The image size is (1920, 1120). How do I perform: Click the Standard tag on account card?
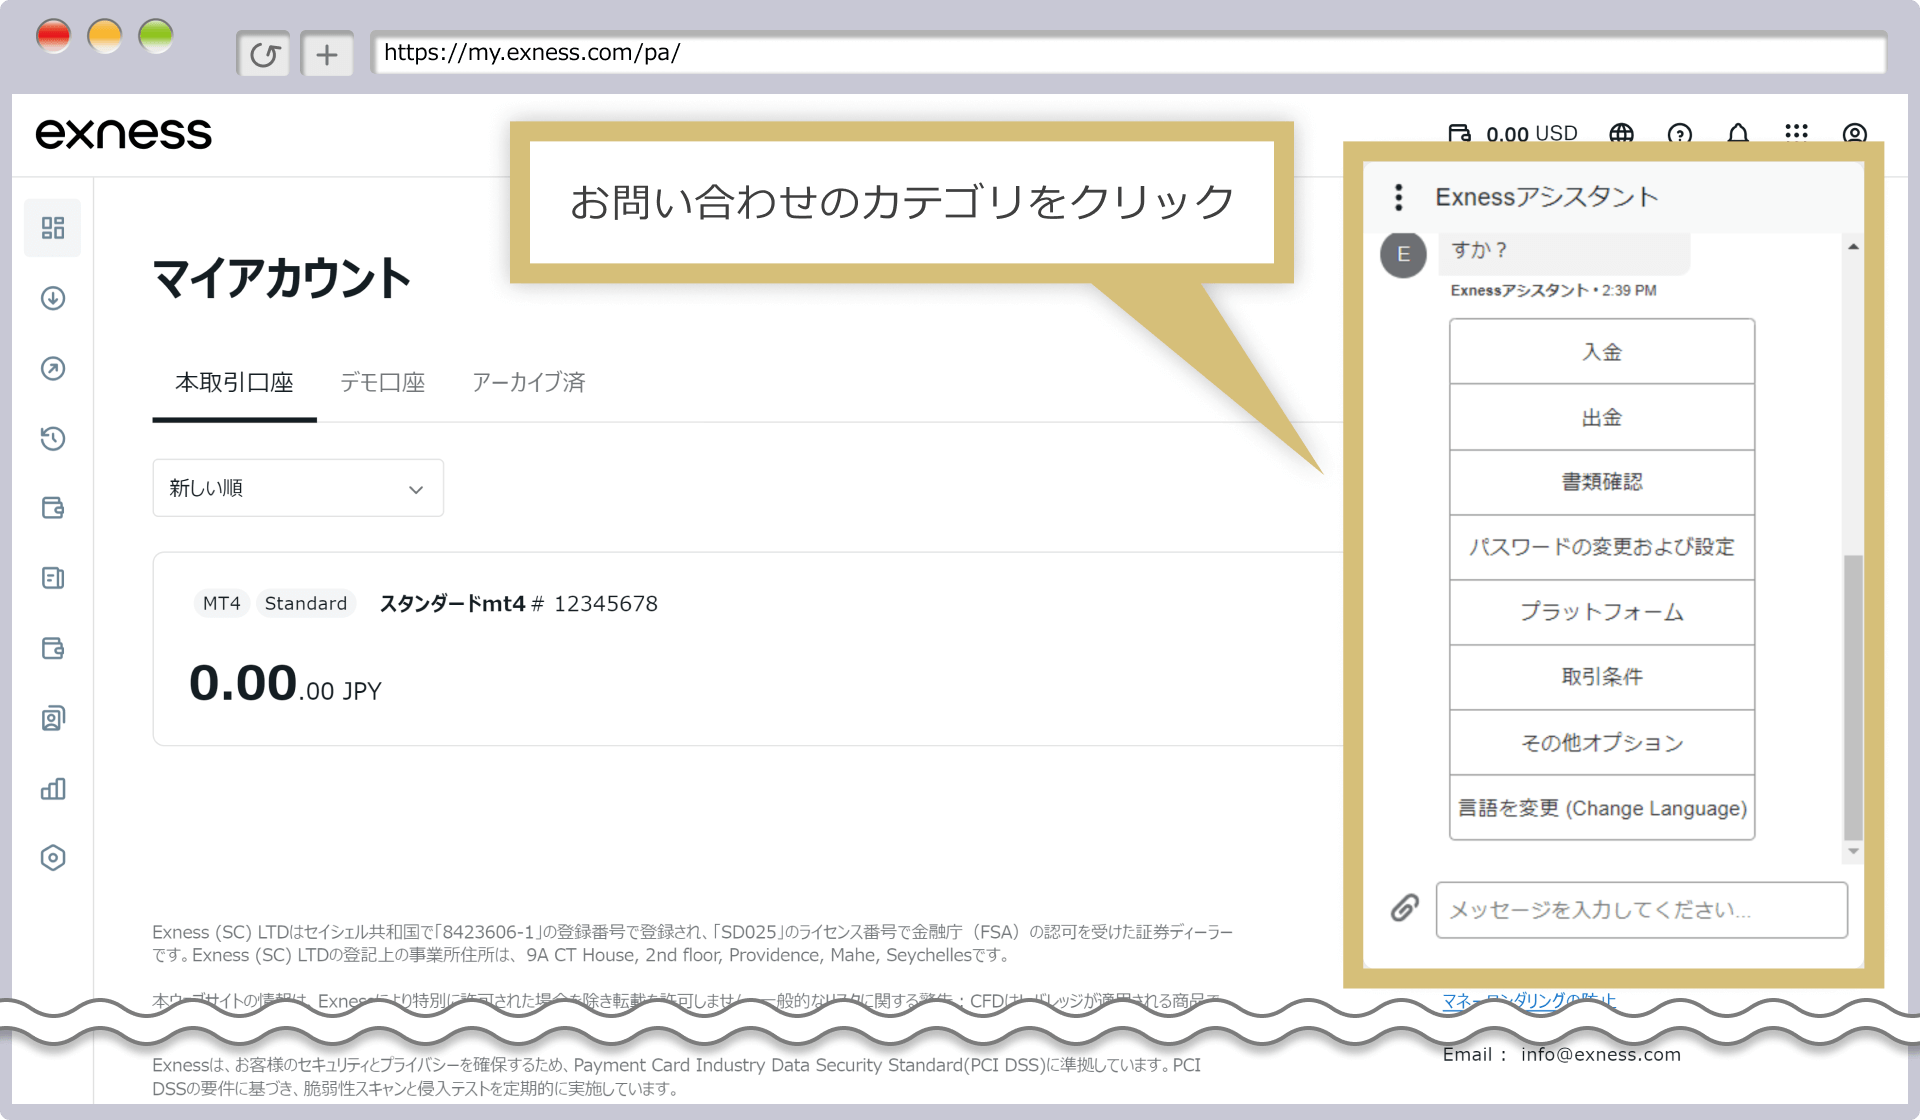(x=306, y=604)
